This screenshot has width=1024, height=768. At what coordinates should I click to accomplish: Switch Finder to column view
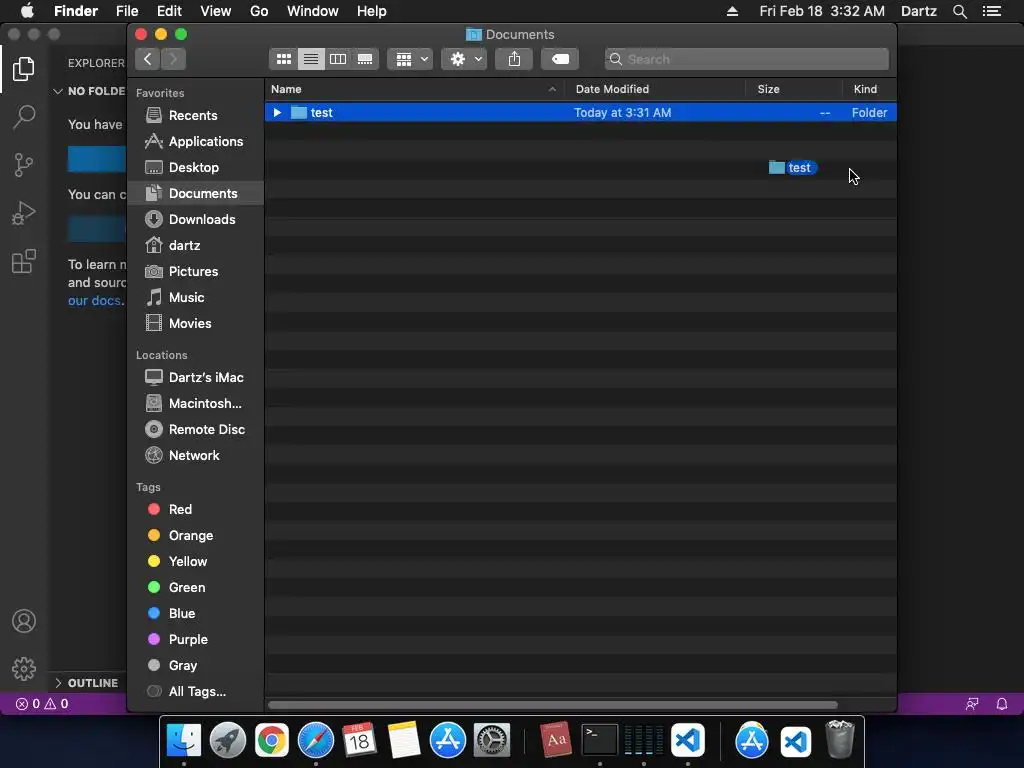[338, 59]
